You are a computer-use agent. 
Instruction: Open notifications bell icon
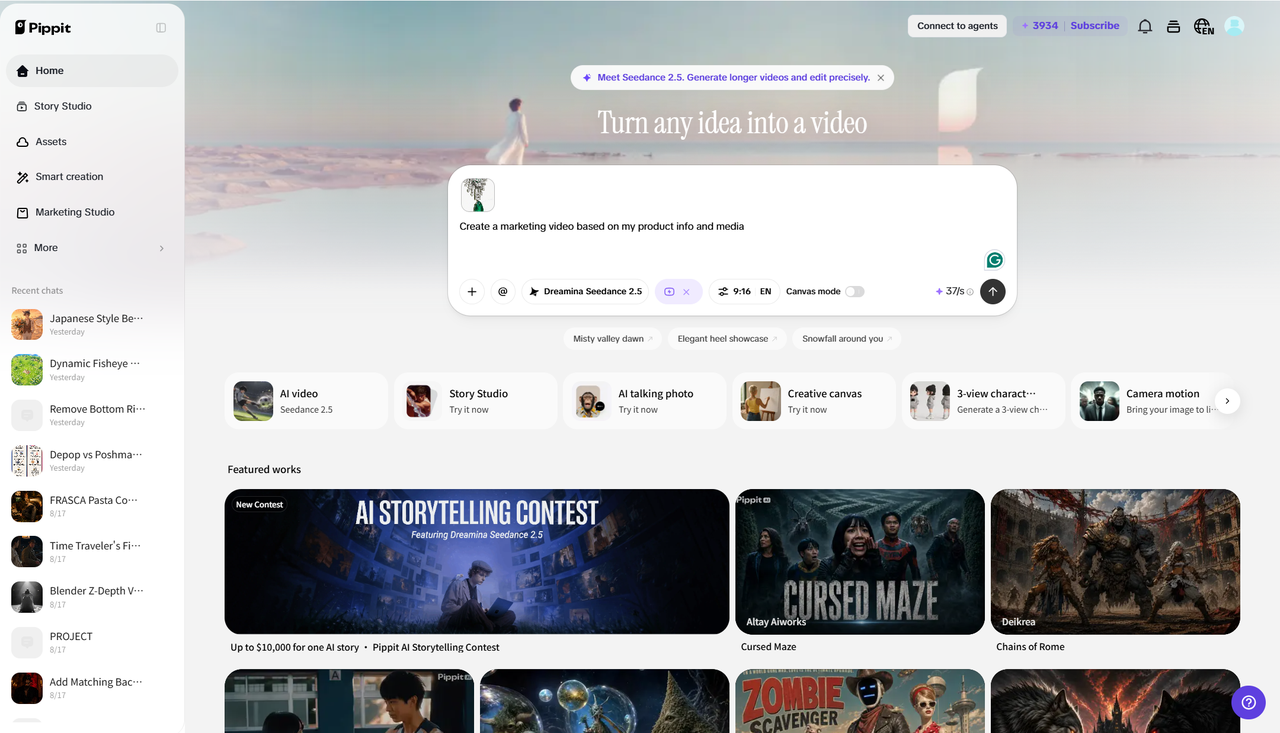tap(1145, 27)
